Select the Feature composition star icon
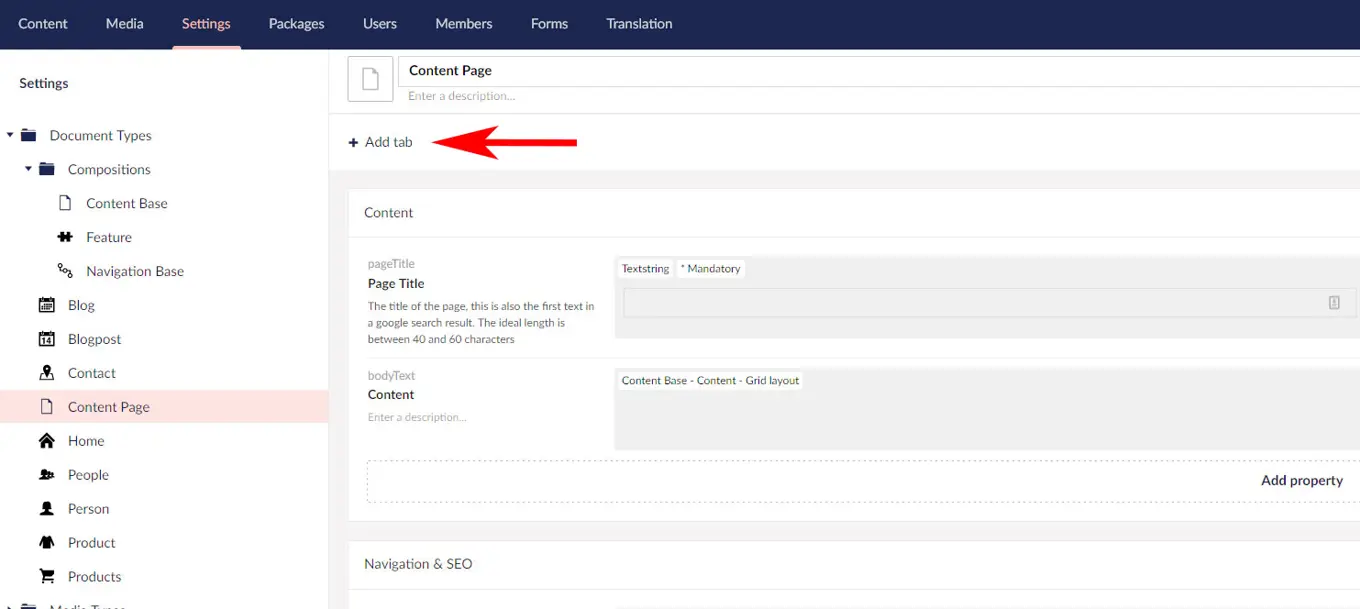This screenshot has width=1360, height=609. pos(63,237)
